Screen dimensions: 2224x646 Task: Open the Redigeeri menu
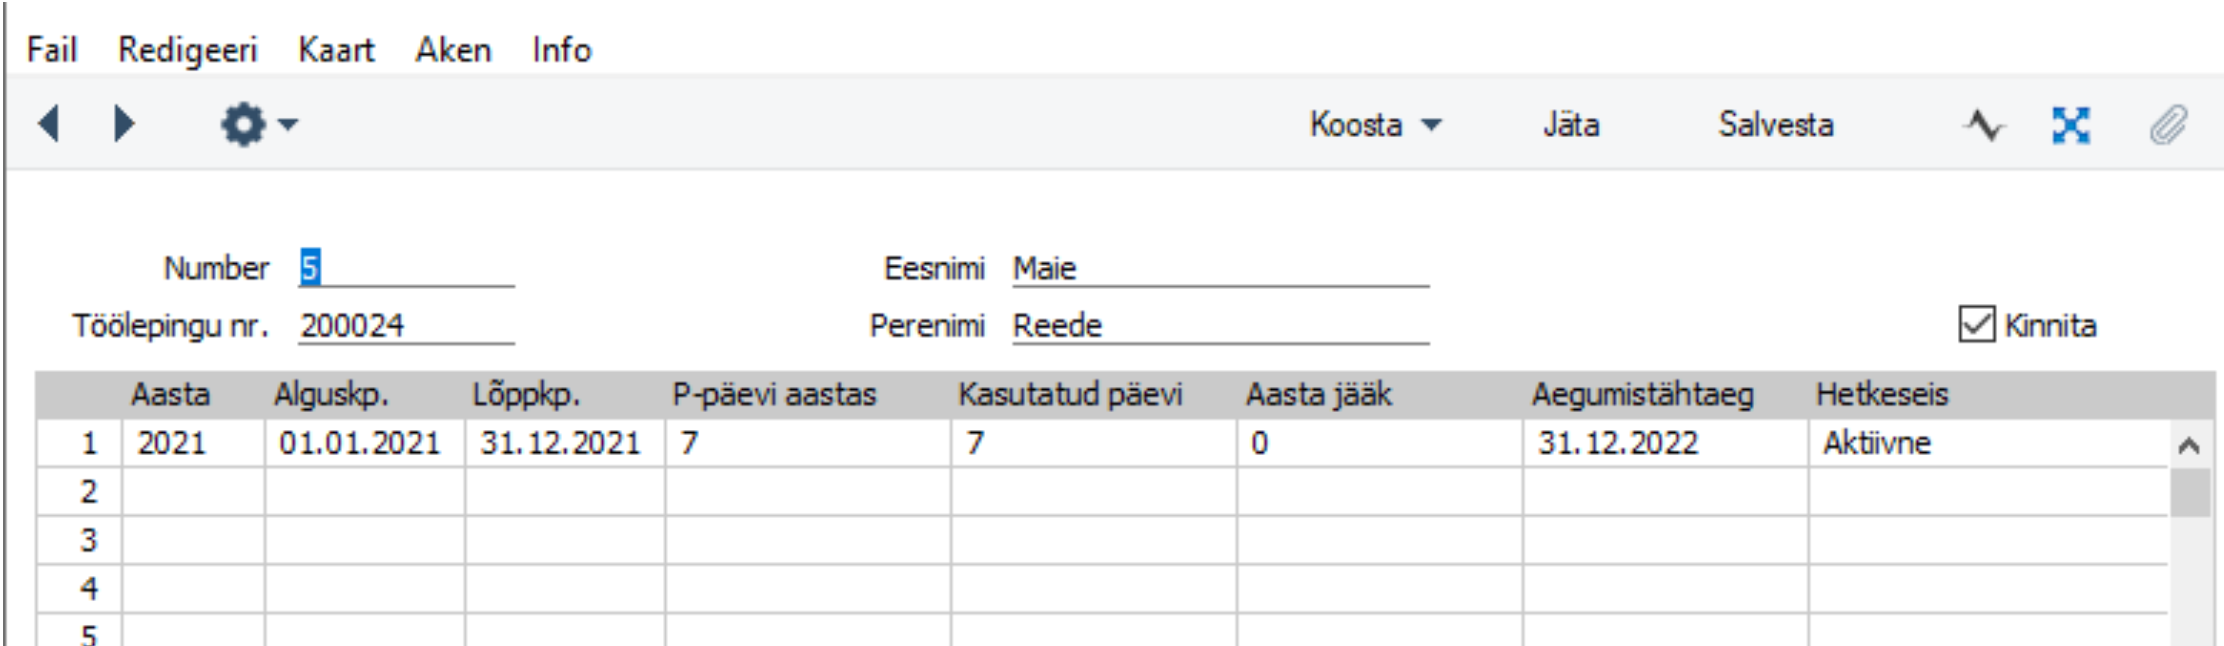coord(187,50)
